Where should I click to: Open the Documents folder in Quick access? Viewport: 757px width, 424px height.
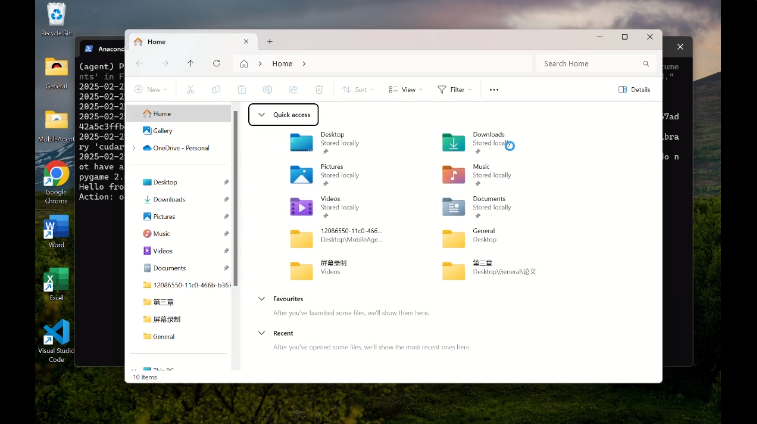[x=477, y=207]
